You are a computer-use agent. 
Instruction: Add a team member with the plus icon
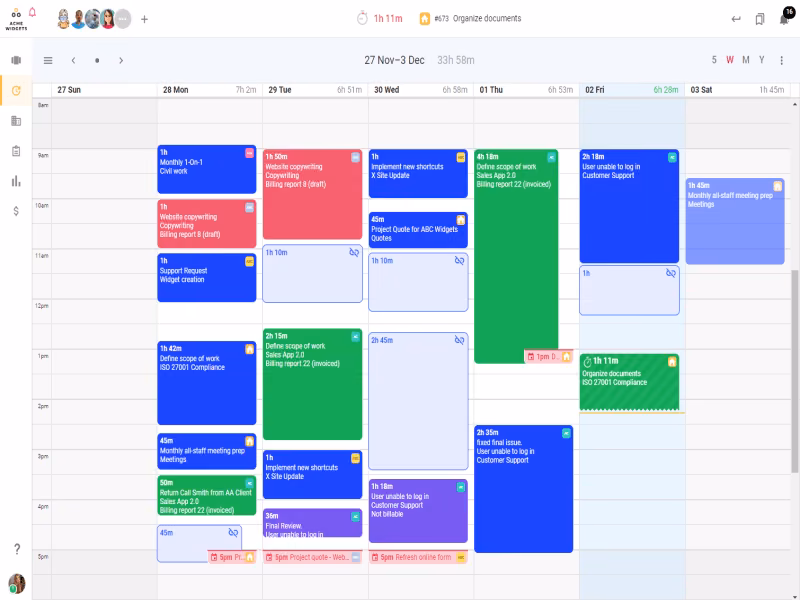(144, 19)
